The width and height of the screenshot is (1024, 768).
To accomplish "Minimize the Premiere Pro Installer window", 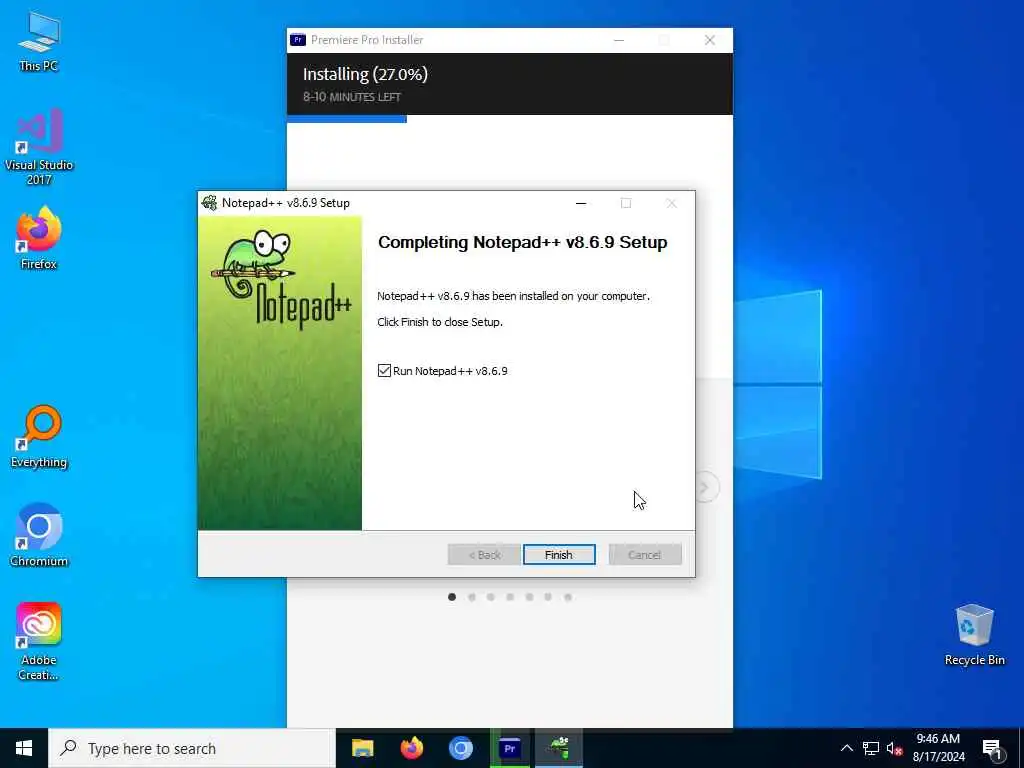I will tap(619, 40).
